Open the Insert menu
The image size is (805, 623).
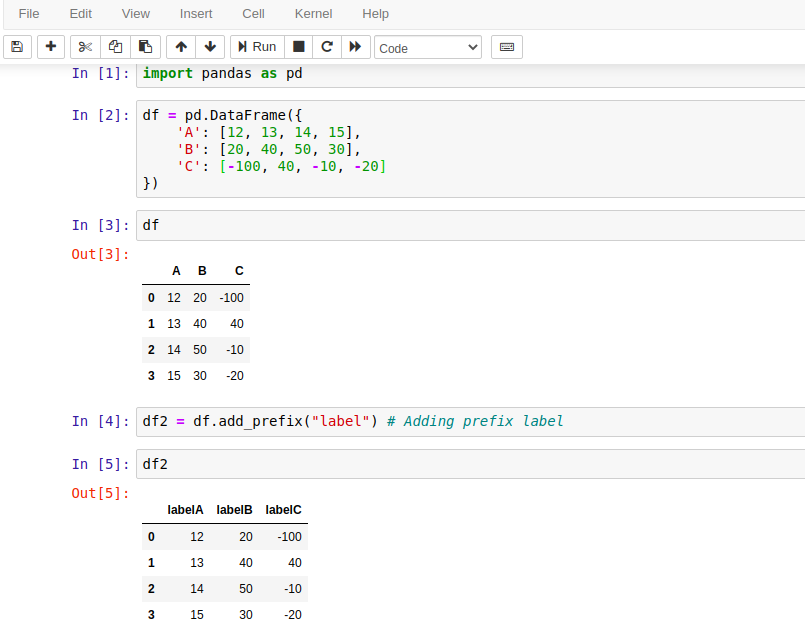pos(196,14)
